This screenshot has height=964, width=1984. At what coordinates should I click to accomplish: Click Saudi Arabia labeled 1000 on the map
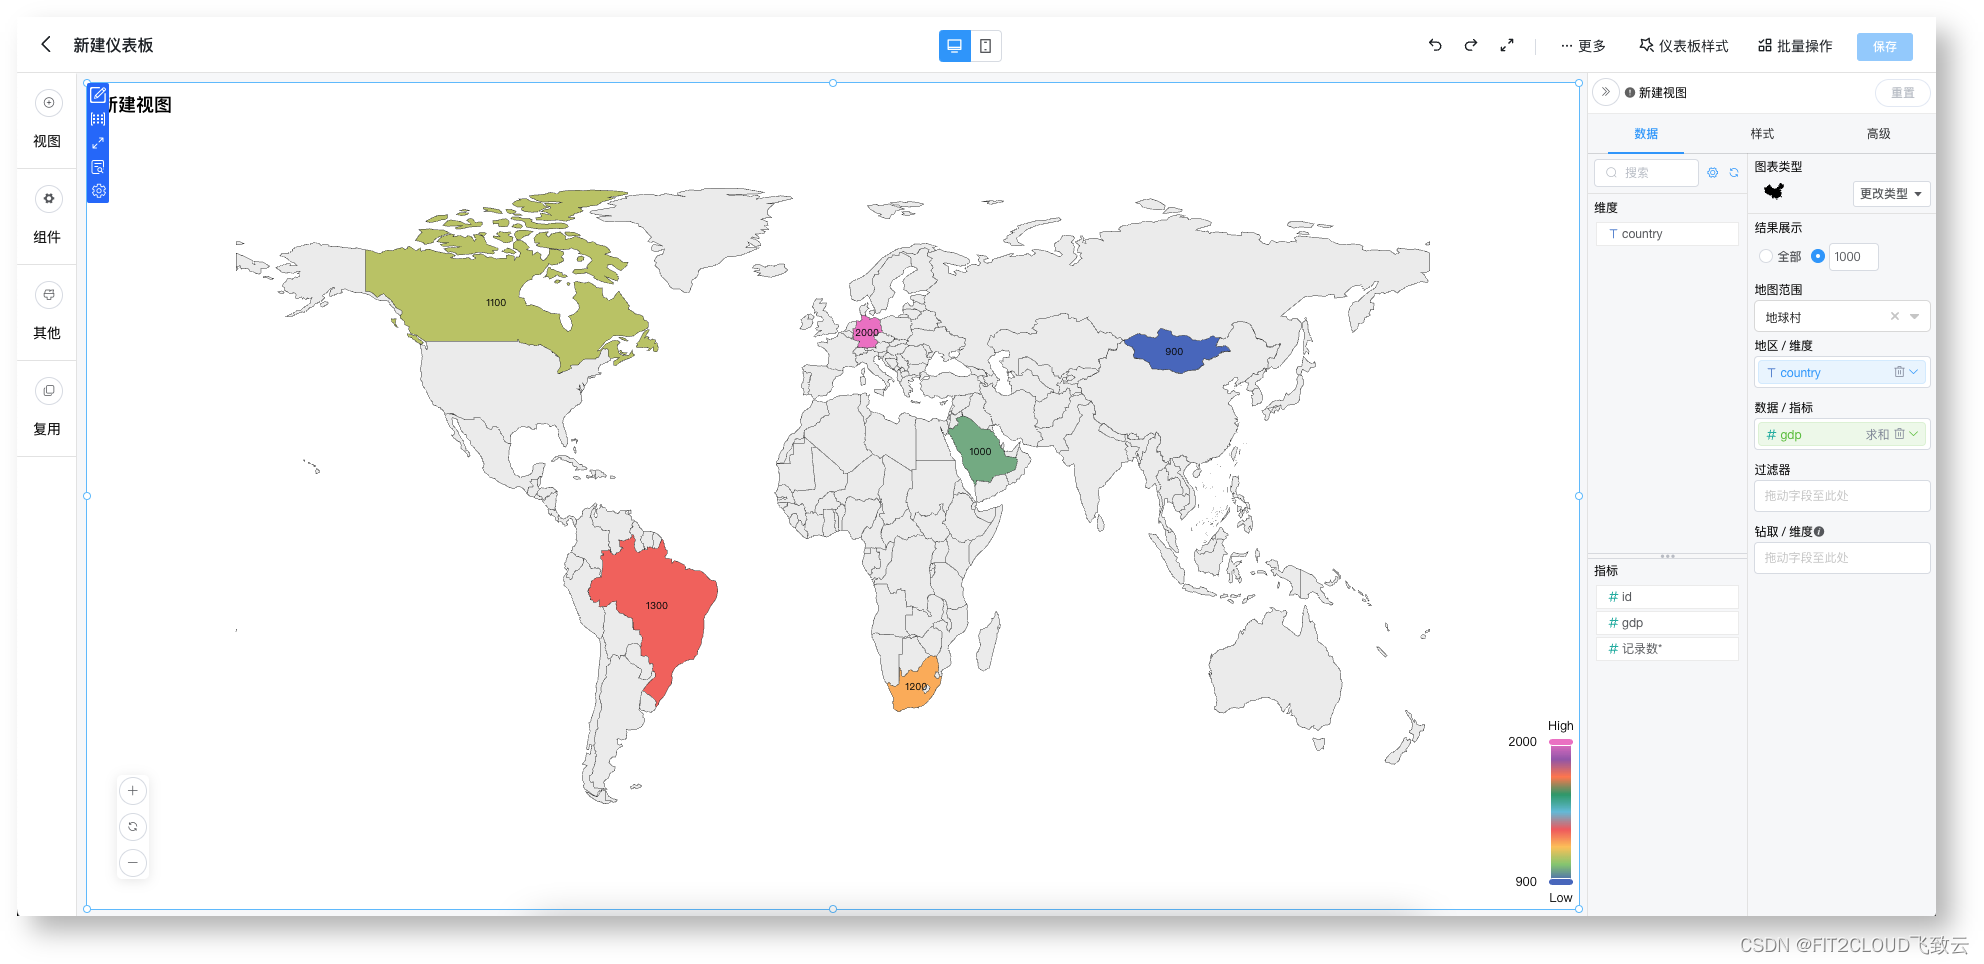(980, 451)
